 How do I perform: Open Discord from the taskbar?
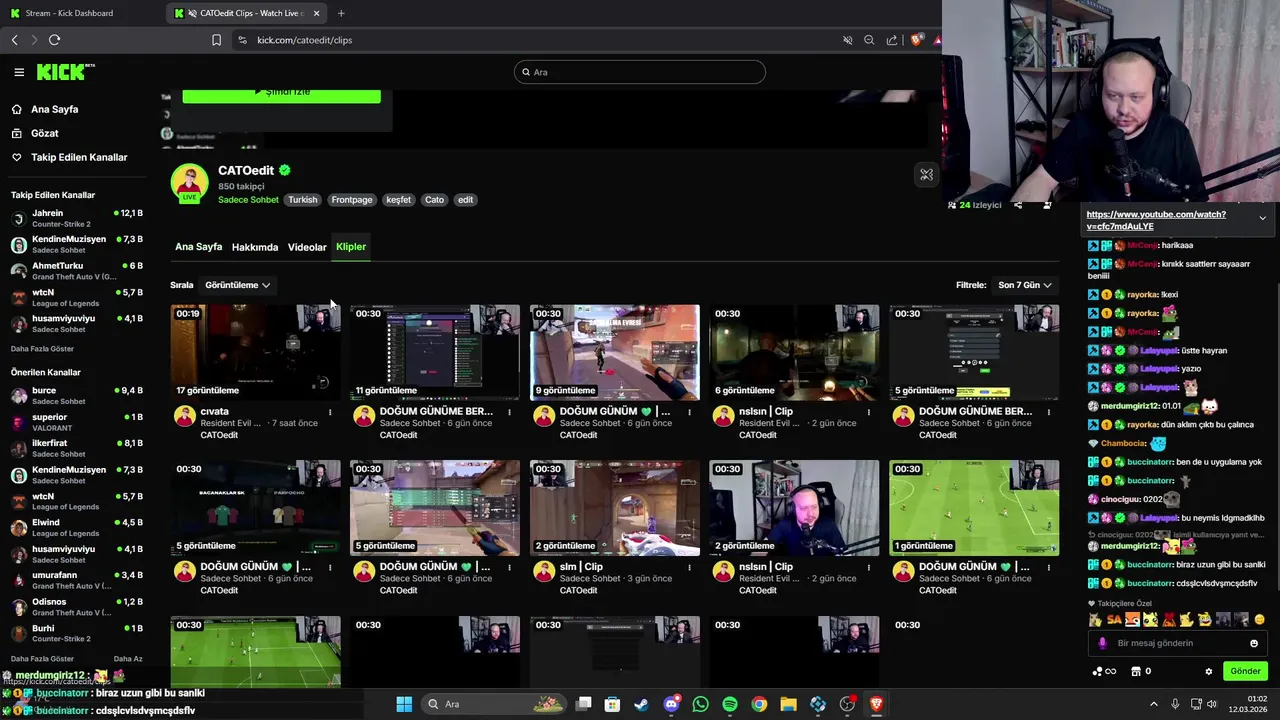click(671, 704)
